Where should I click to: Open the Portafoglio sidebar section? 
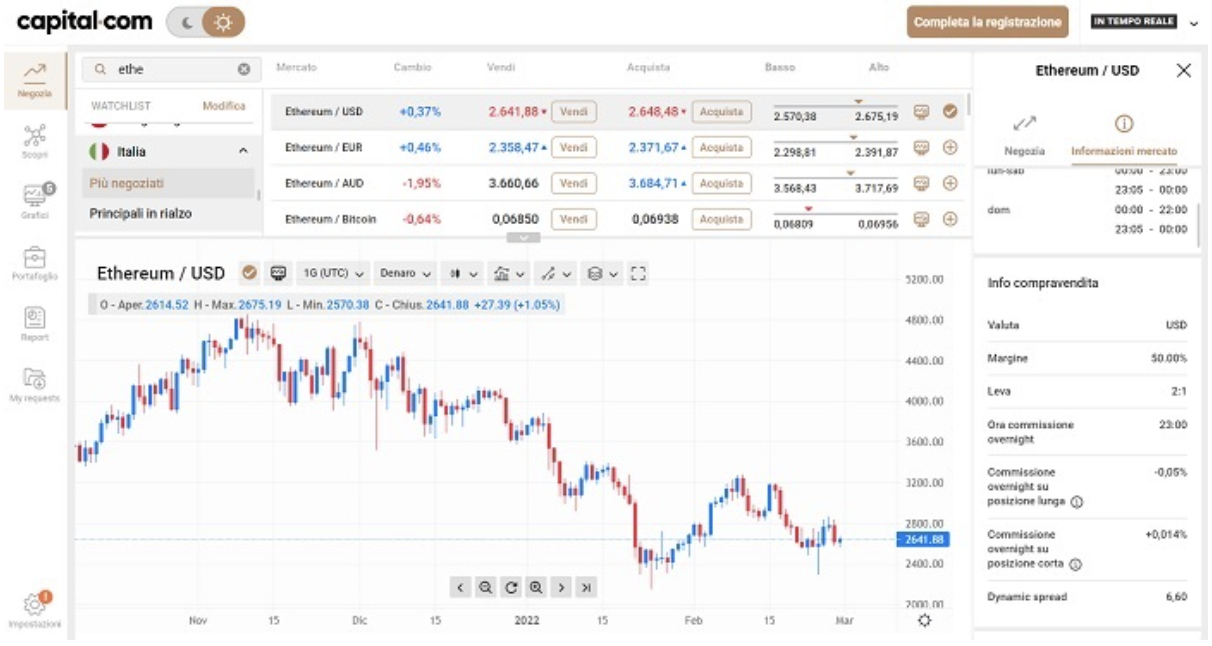coord(35,263)
